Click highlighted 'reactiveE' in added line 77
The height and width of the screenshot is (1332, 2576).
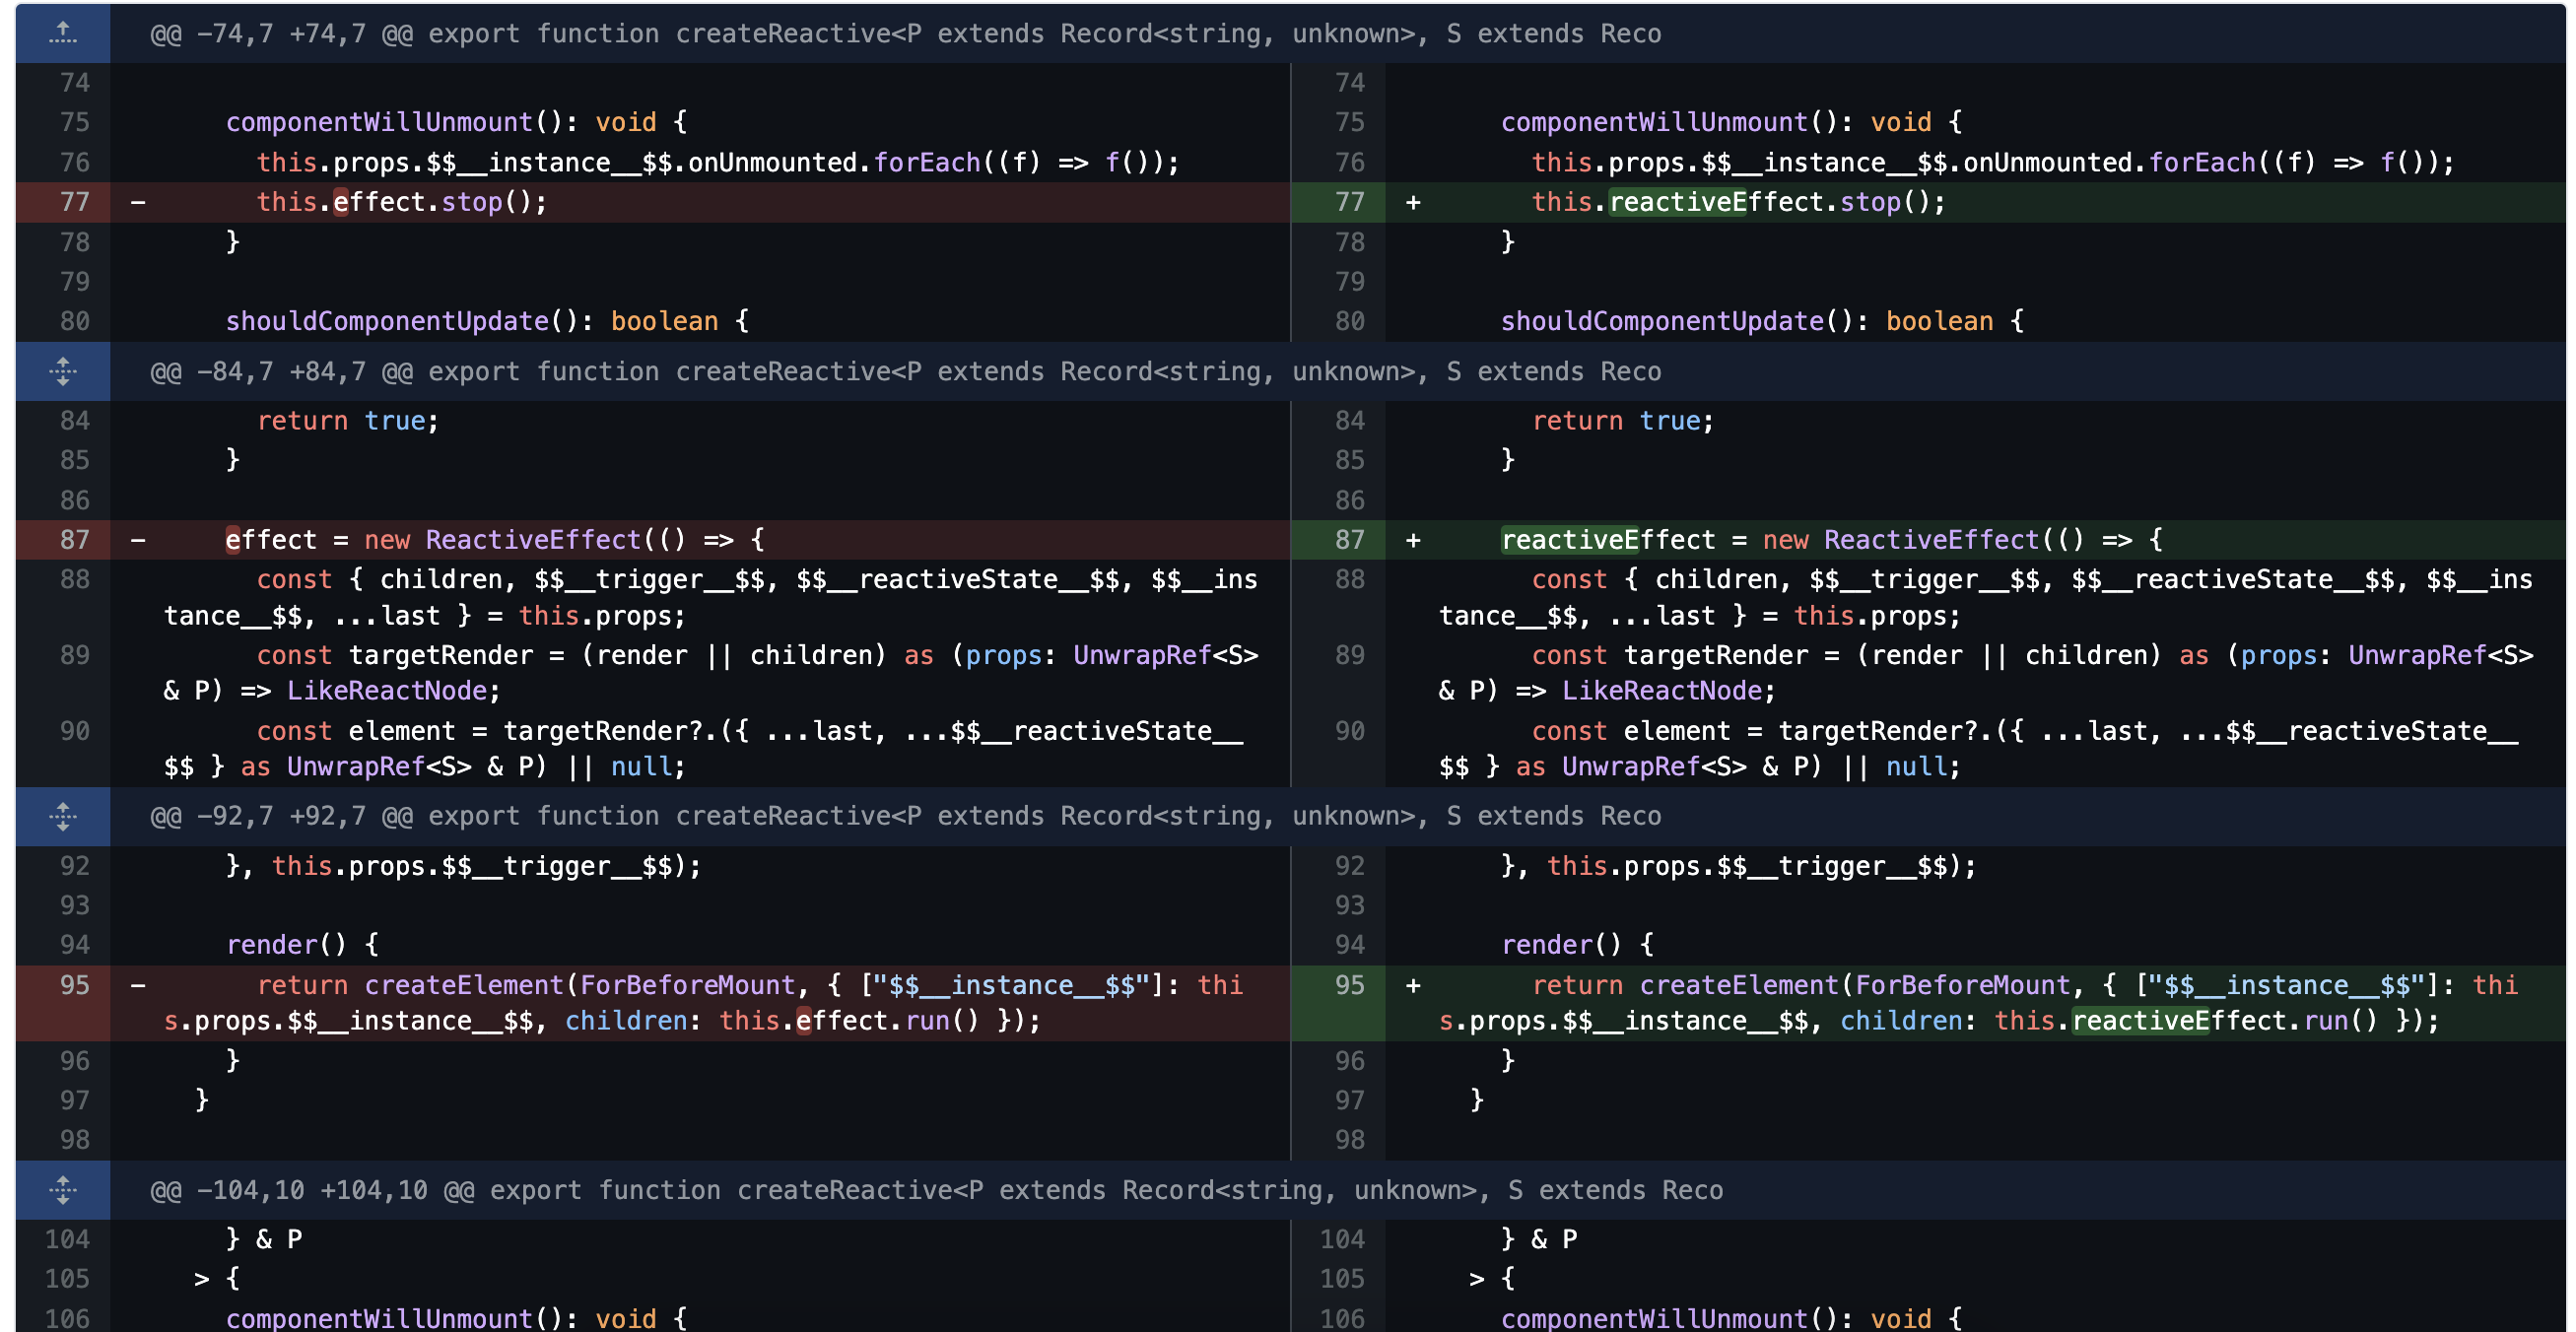pyautogui.click(x=1676, y=202)
